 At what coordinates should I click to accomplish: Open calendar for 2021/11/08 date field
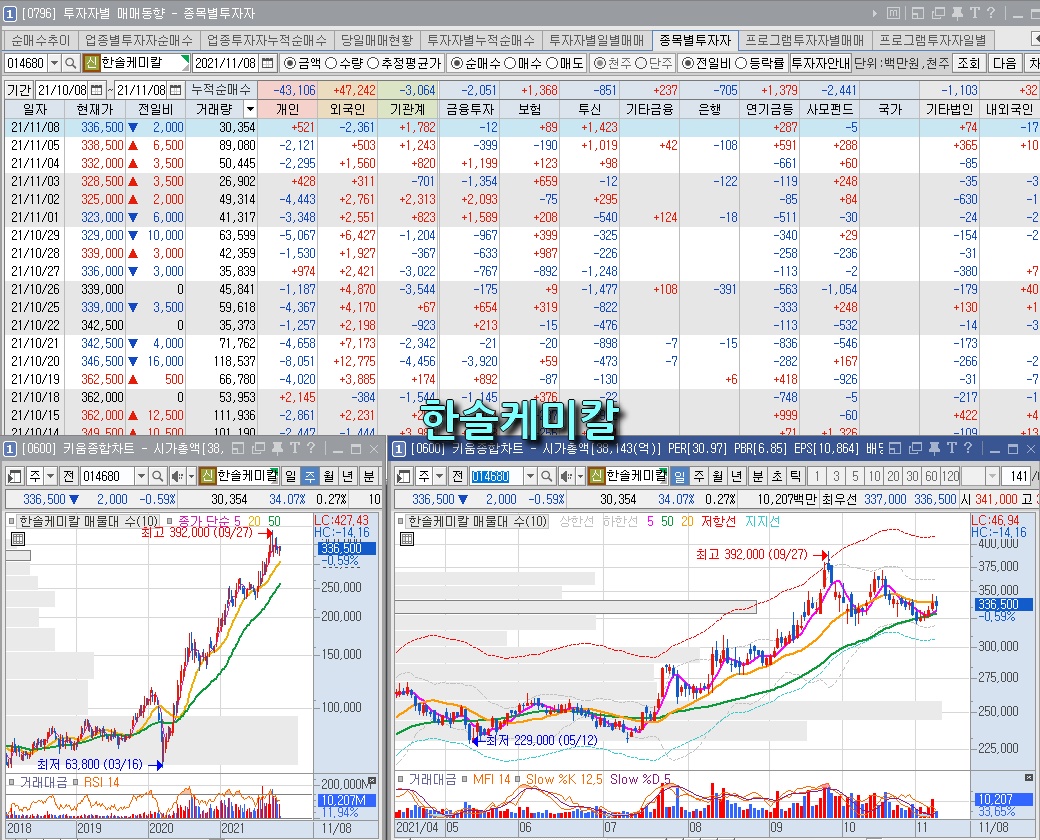268,64
